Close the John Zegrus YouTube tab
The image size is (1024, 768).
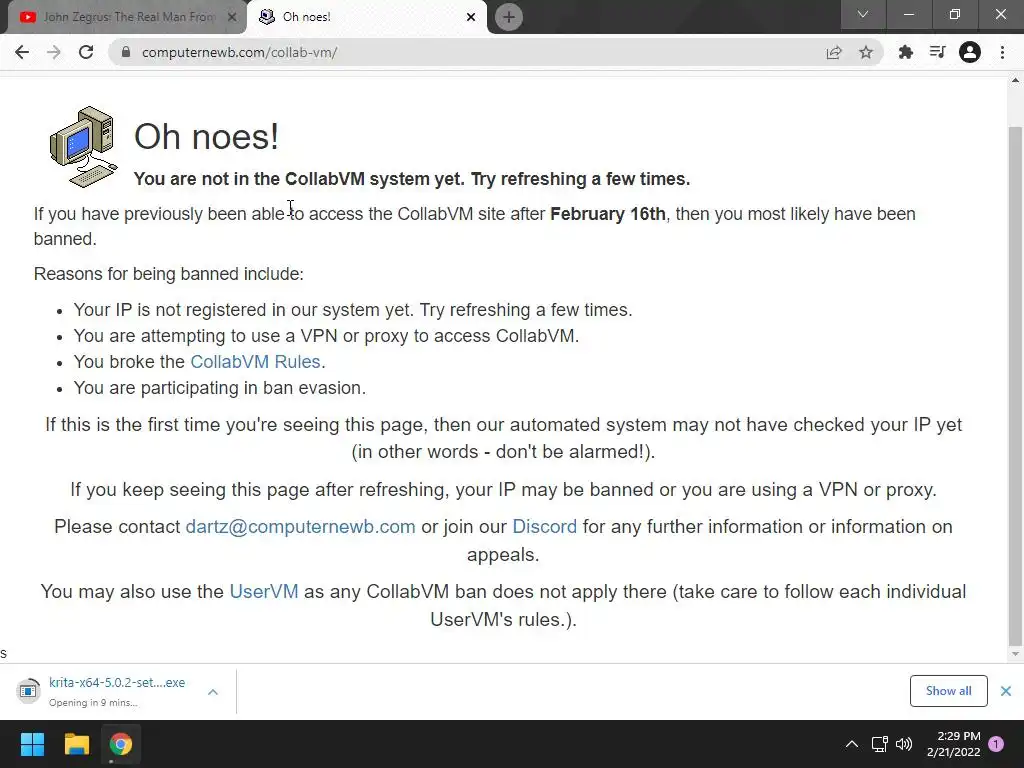[x=232, y=17]
